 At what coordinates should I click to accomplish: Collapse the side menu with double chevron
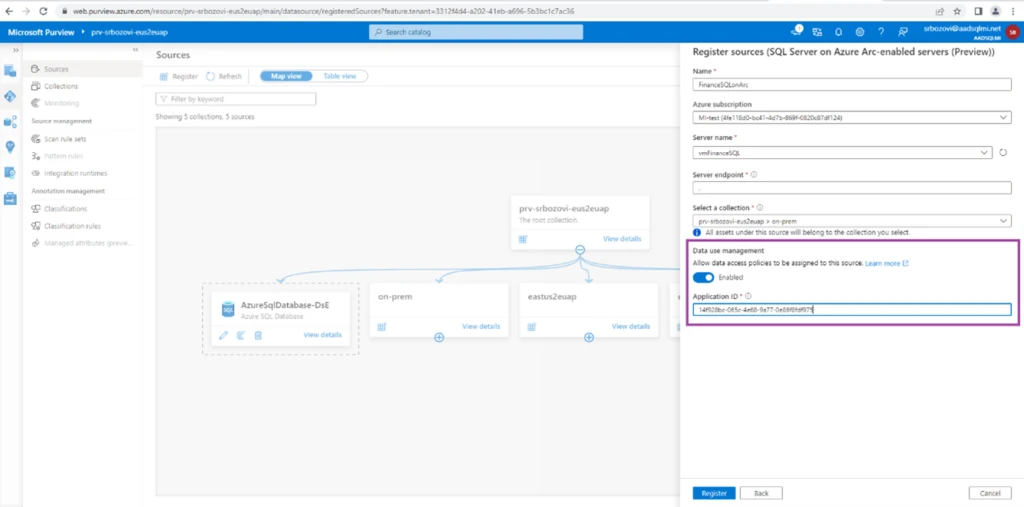[x=135, y=50]
